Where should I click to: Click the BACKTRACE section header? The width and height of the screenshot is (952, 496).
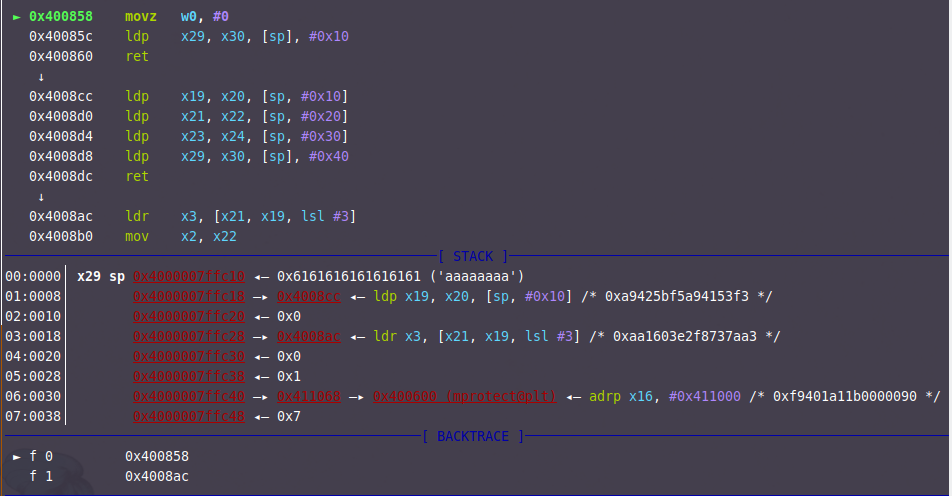pyautogui.click(x=473, y=437)
